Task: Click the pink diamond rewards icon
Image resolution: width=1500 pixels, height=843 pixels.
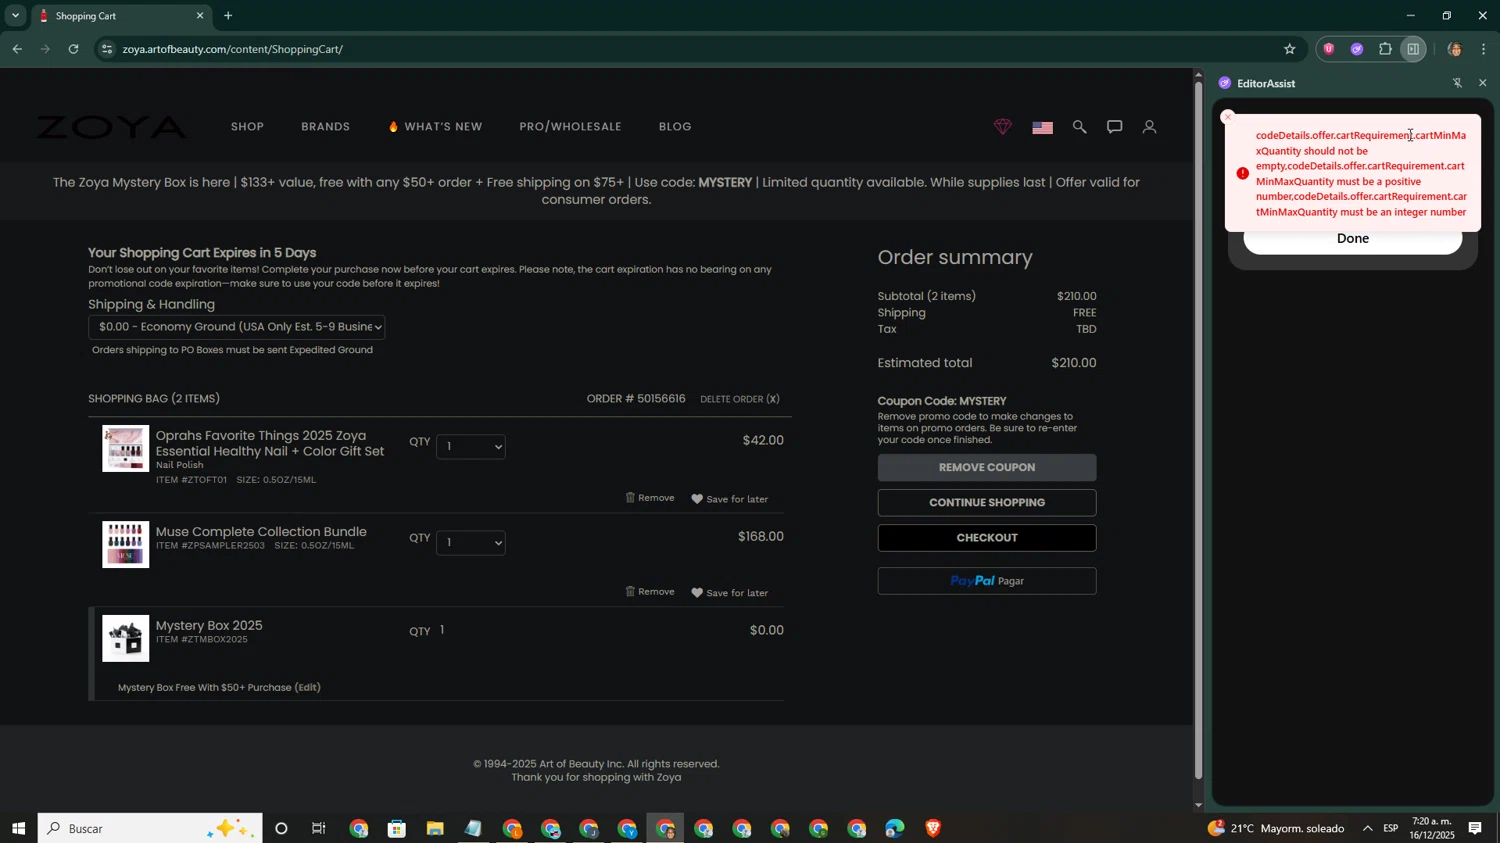Action: click(1002, 127)
